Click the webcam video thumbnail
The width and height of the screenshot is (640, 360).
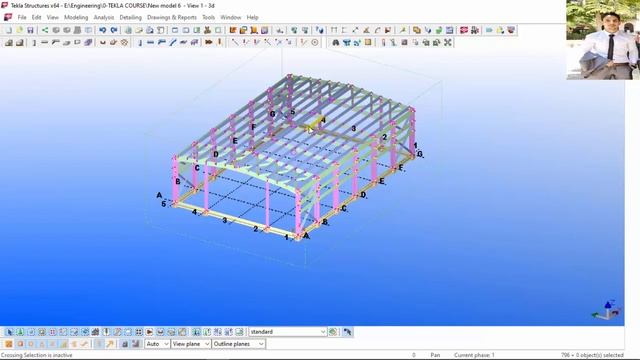(x=603, y=40)
